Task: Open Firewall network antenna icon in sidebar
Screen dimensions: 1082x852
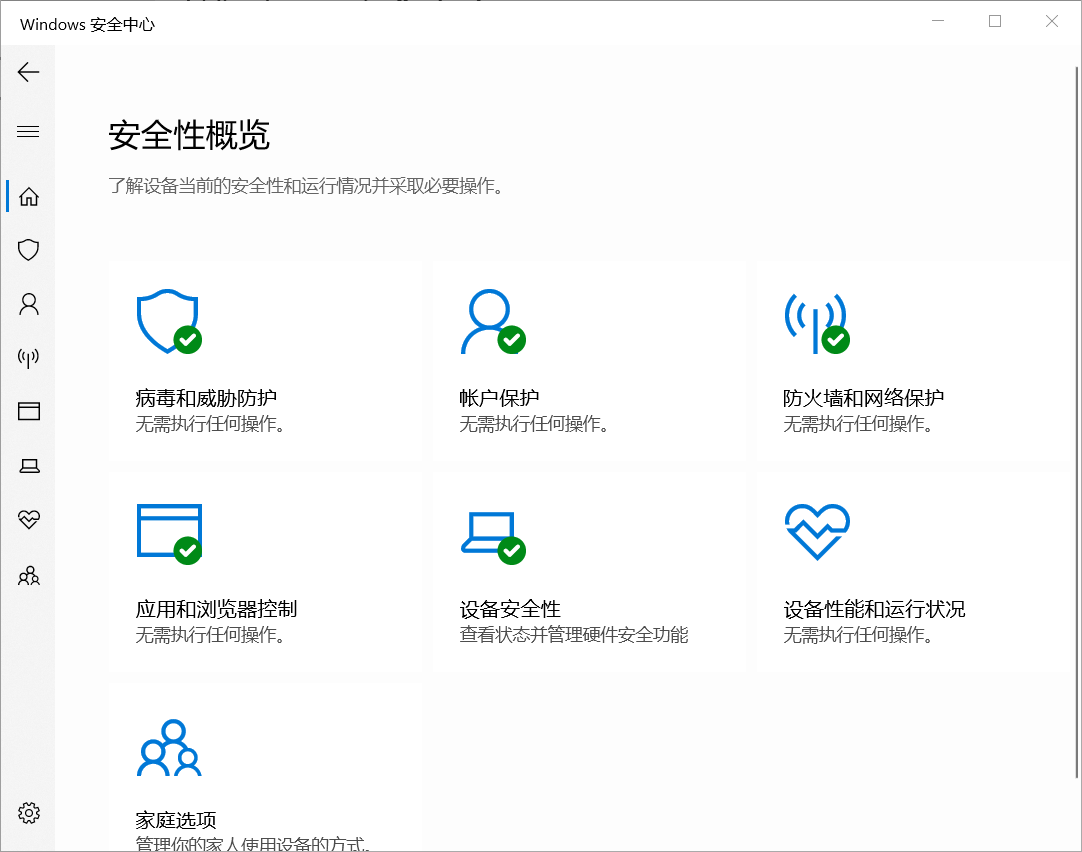Action: click(28, 357)
